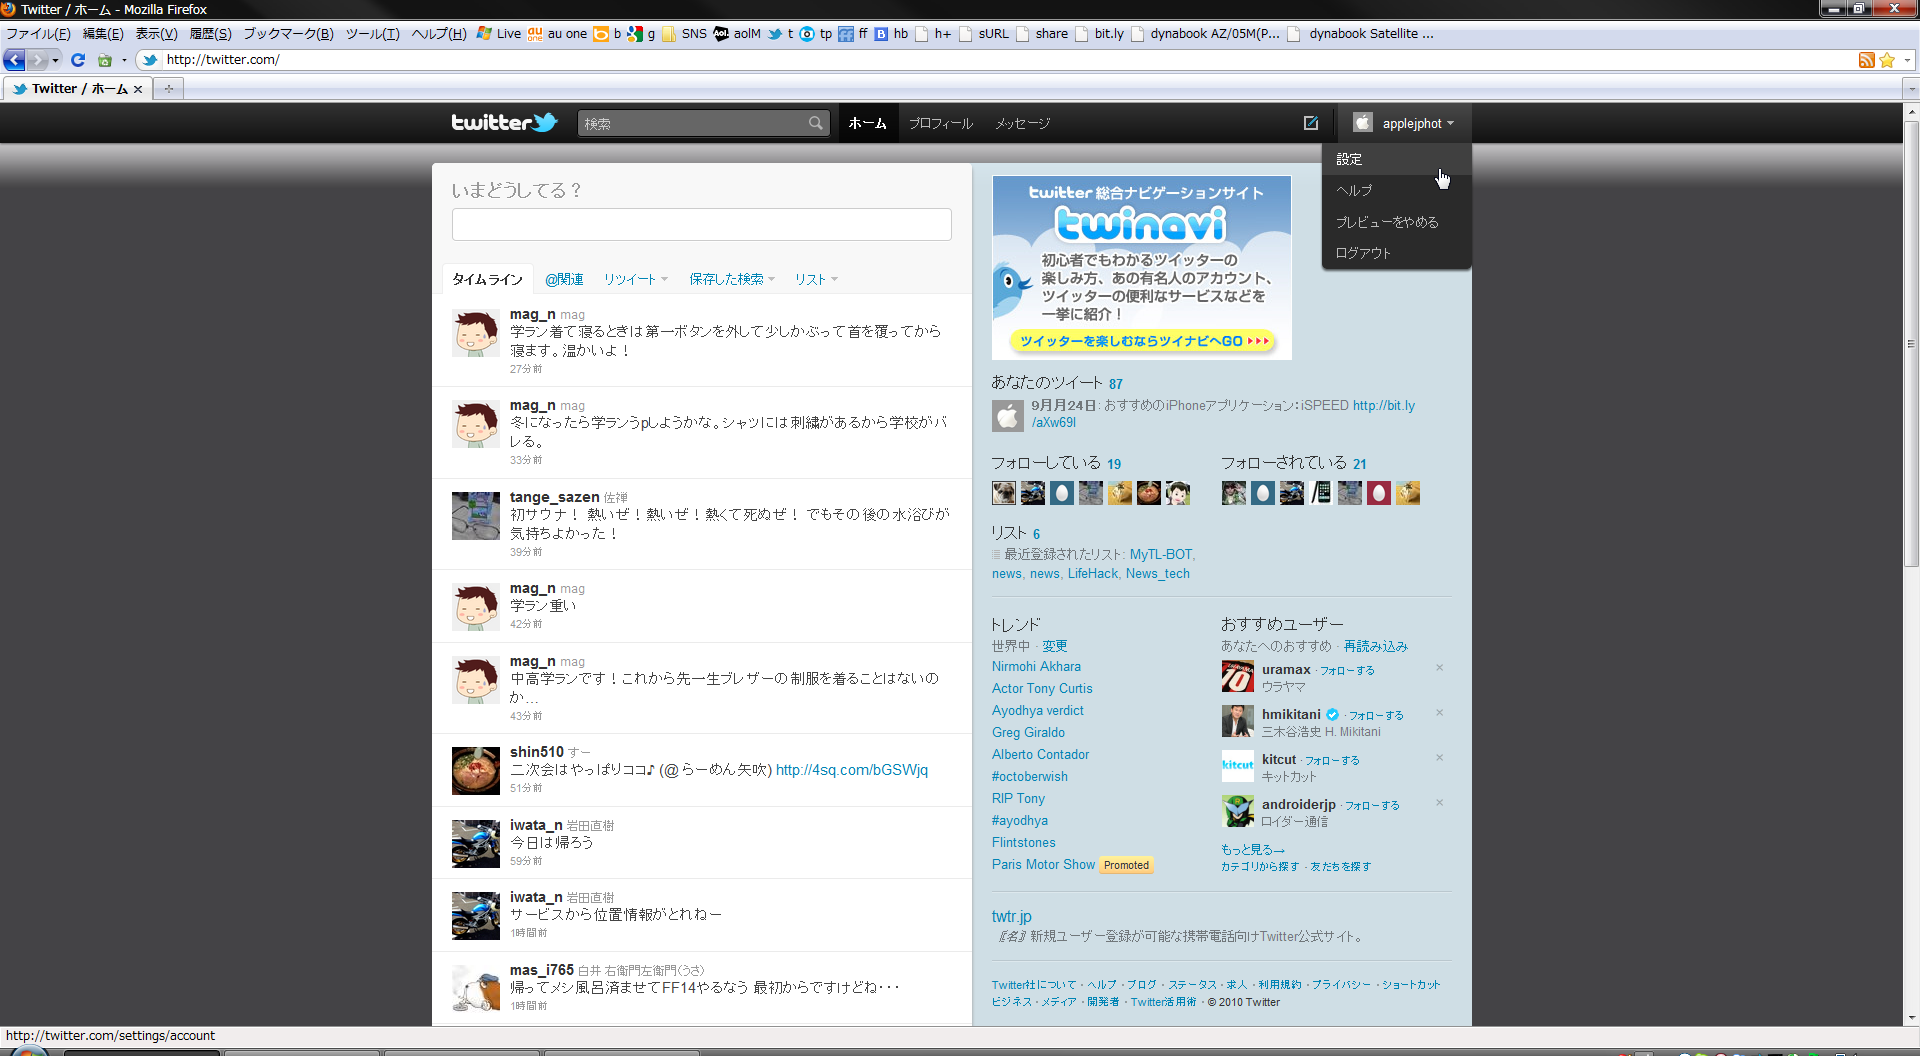Open the MyTL-BOT list link
The width and height of the screenshot is (1920, 1056).
pyautogui.click(x=1161, y=554)
